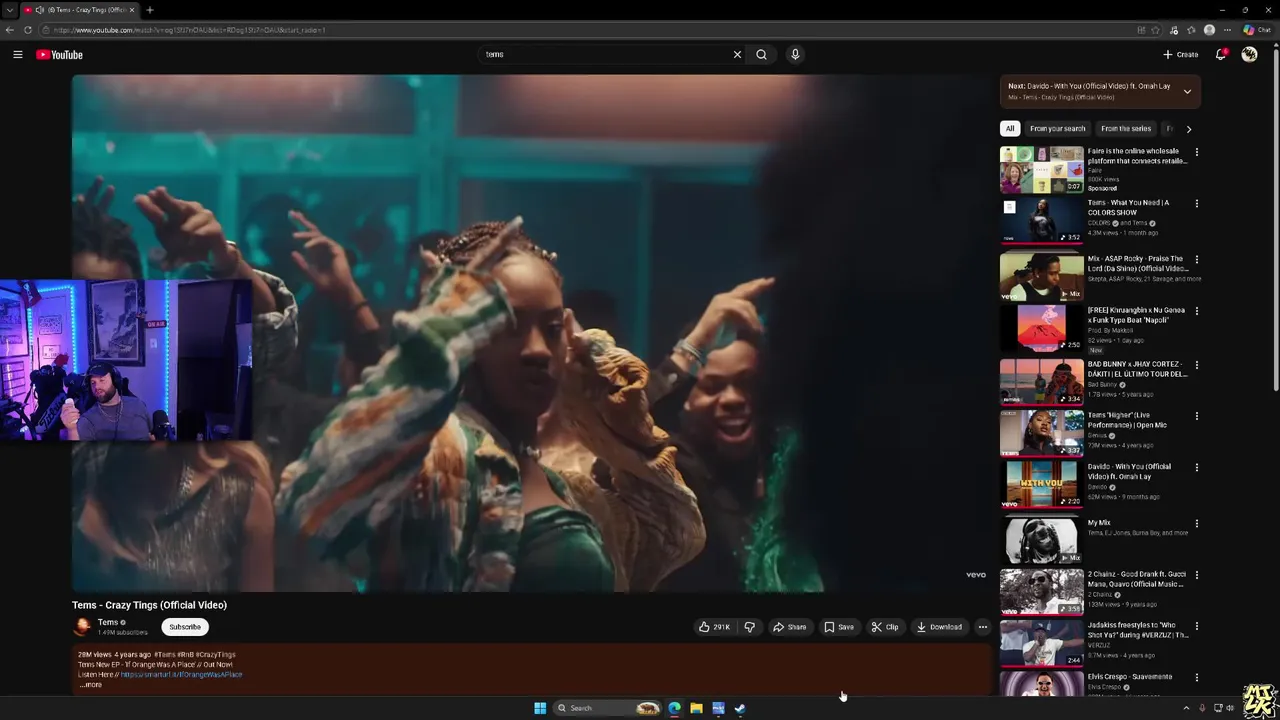Screen dimensions: 1280x720
Task: Download the current video
Action: [x=940, y=627]
